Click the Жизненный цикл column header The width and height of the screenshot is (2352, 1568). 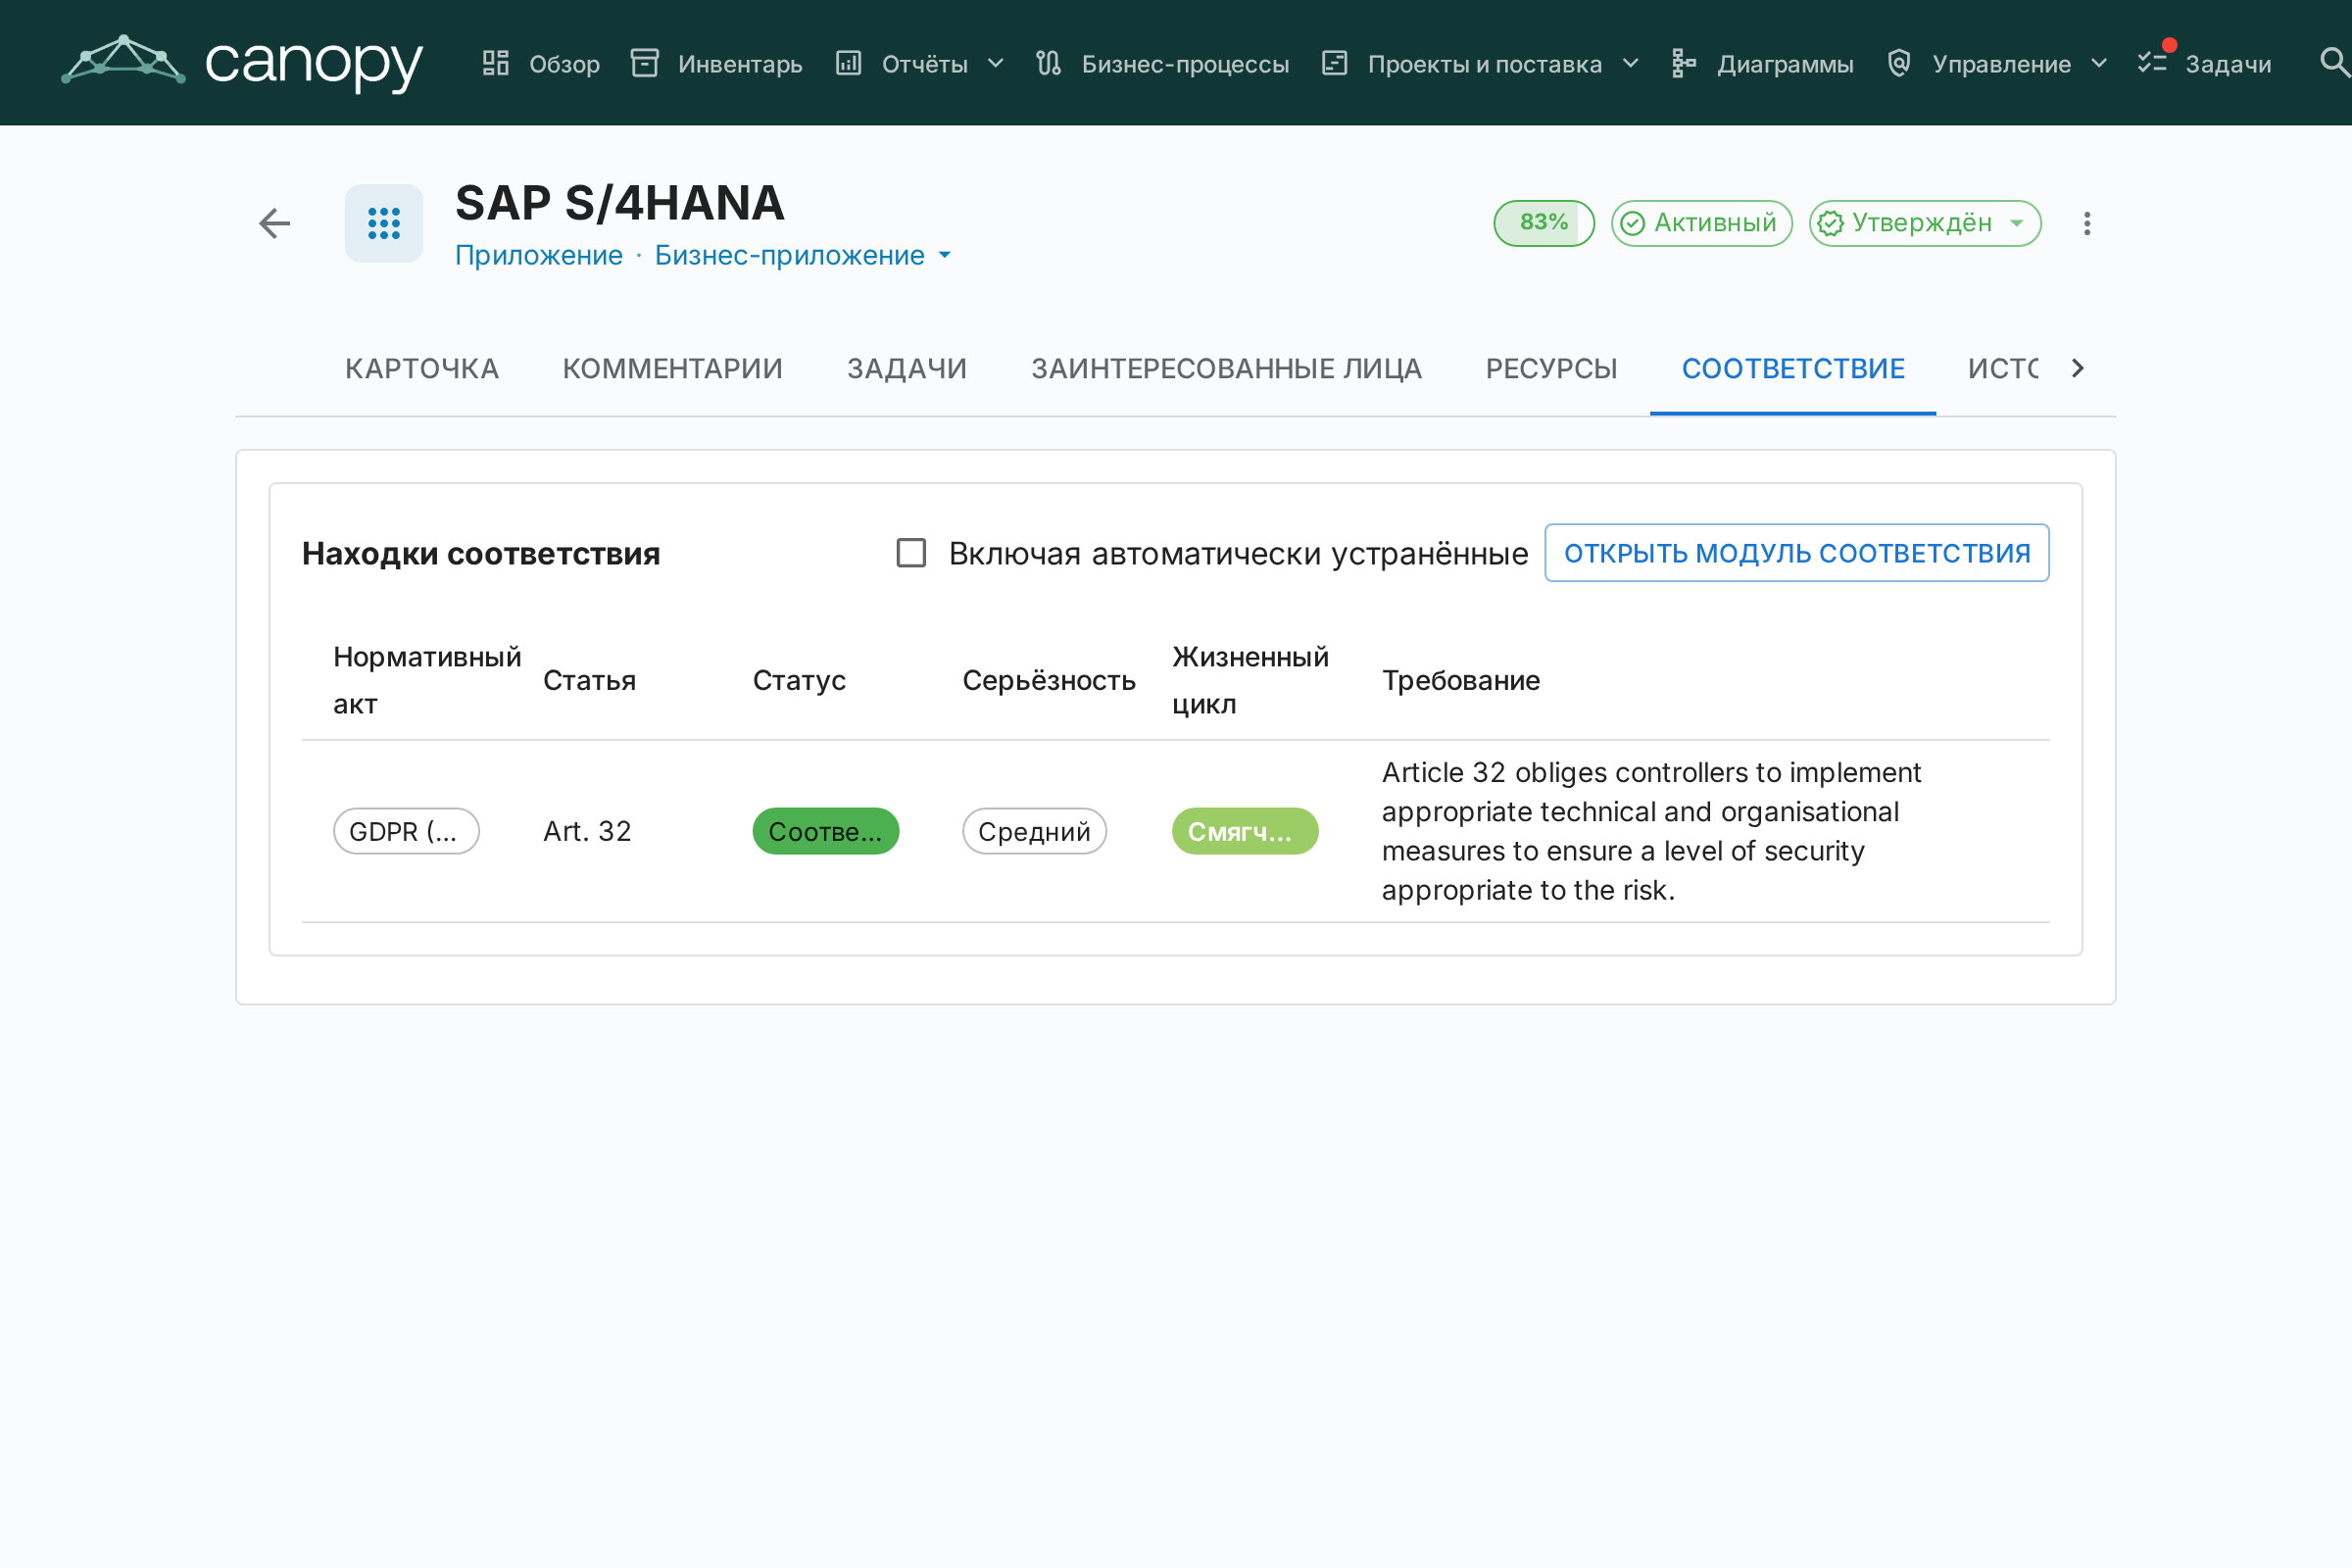[x=1251, y=680]
